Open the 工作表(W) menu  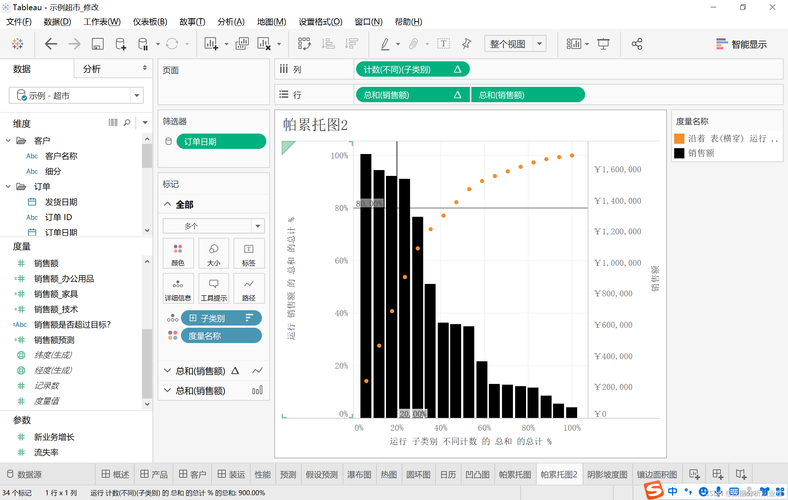tap(102, 22)
